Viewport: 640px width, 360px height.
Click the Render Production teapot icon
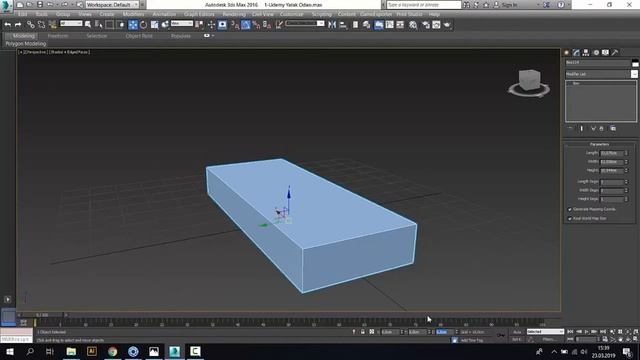point(447,25)
